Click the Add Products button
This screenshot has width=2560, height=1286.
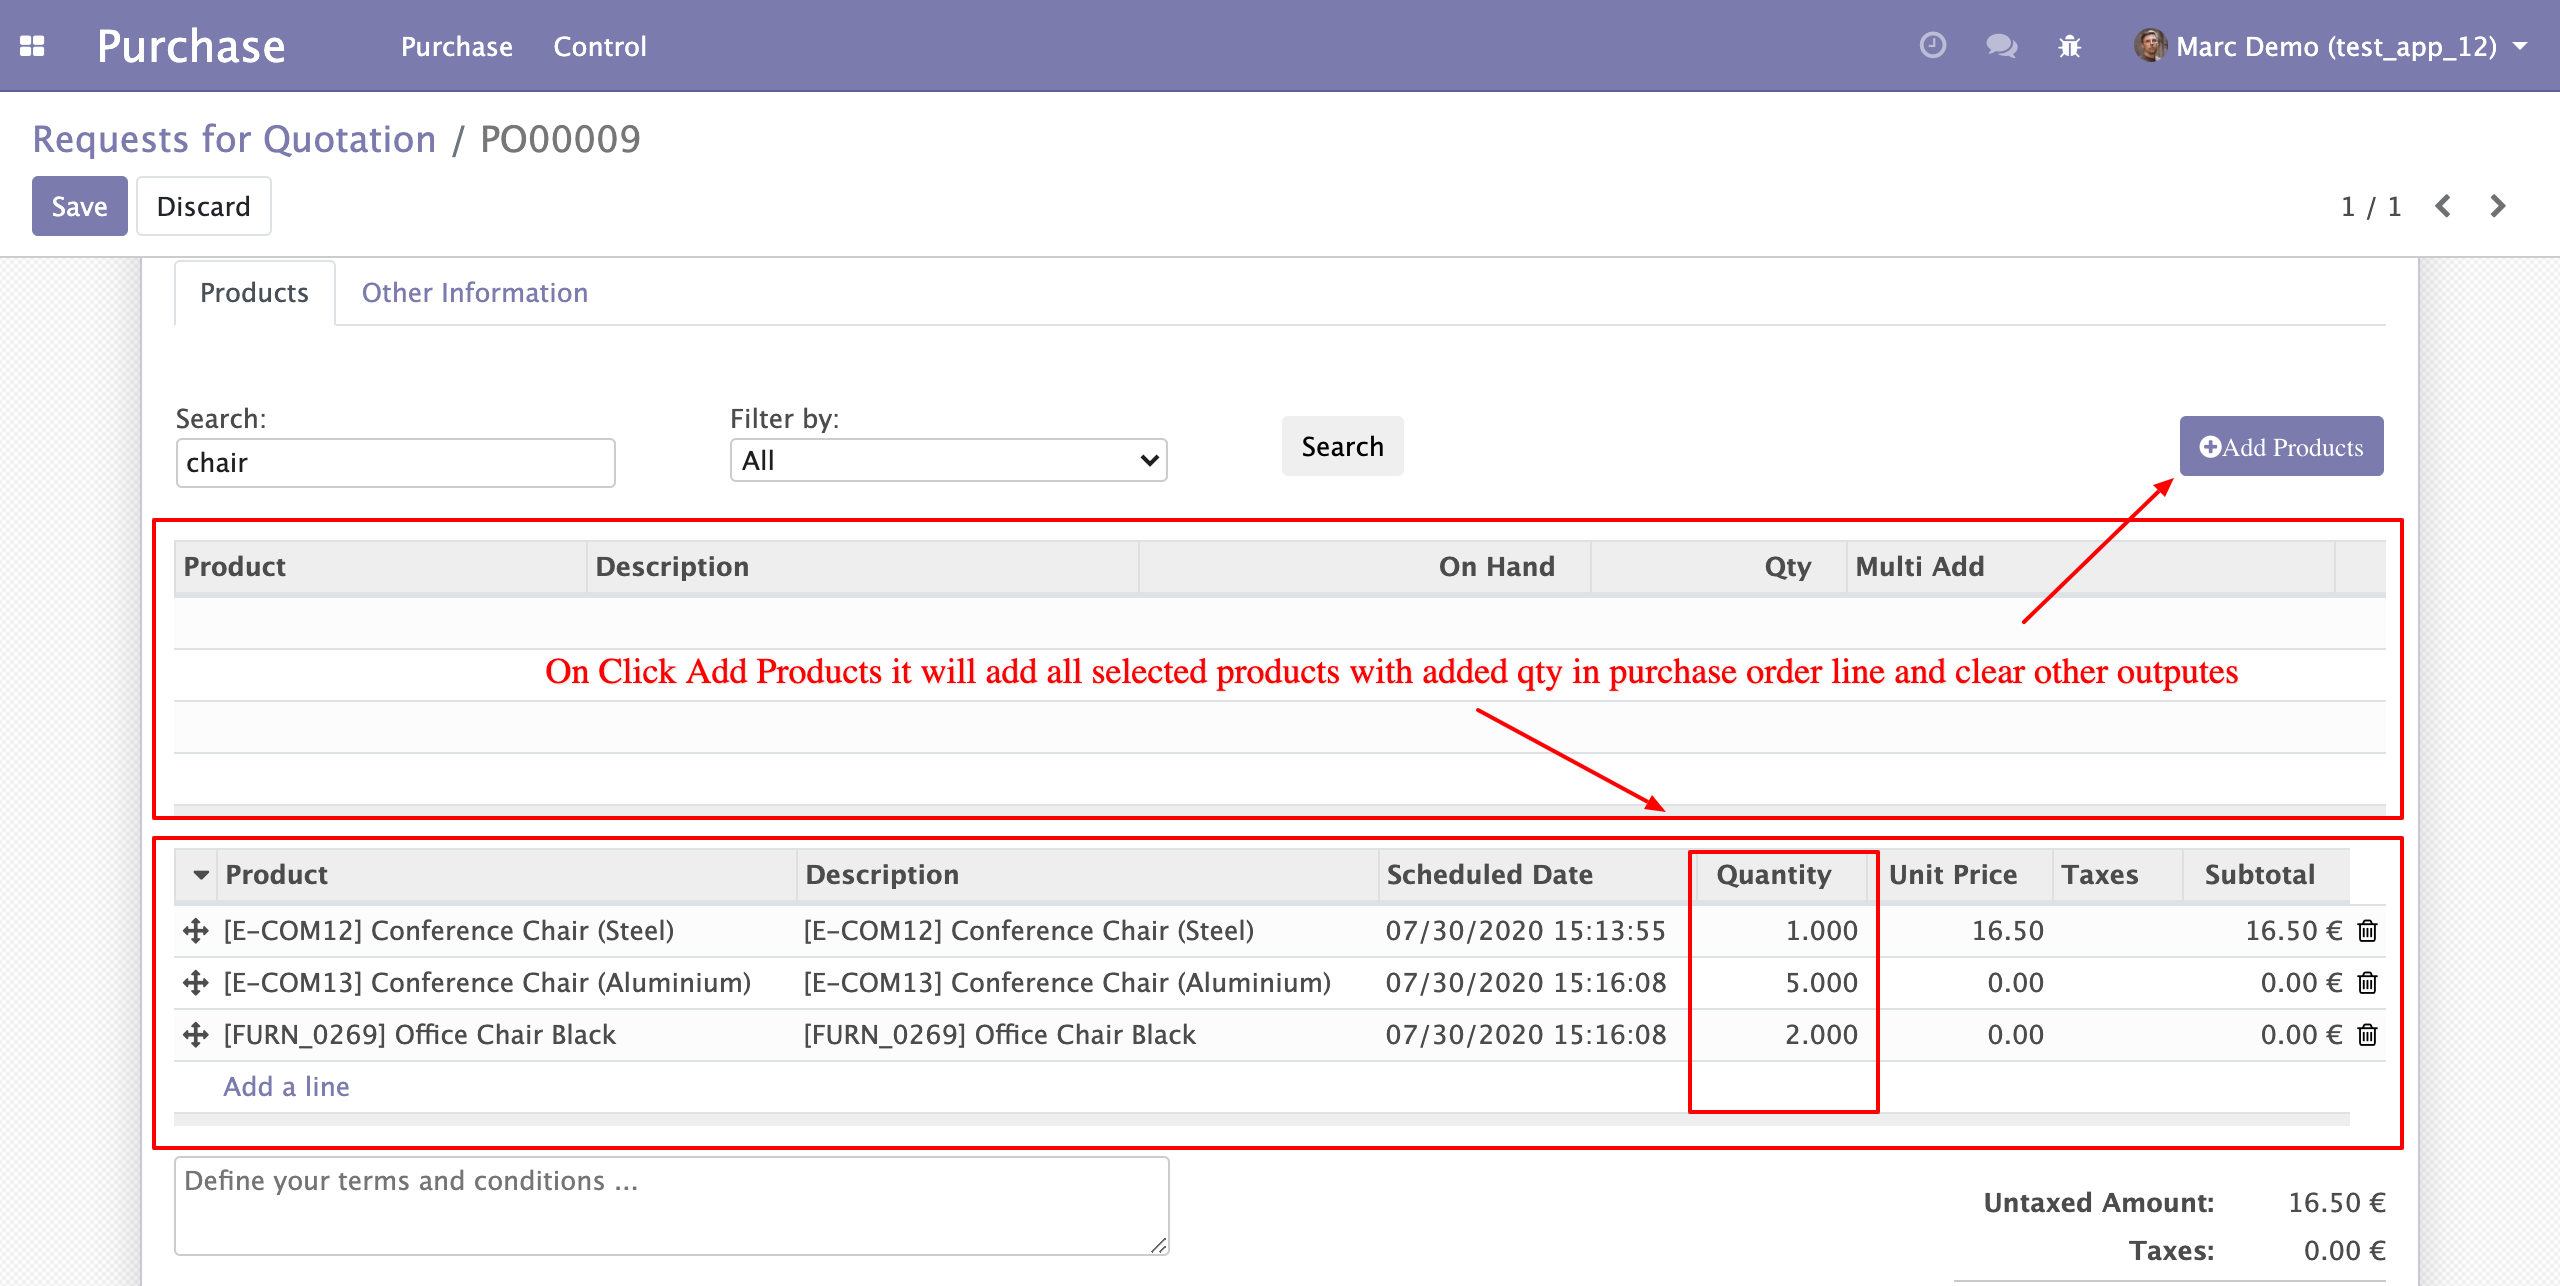pyautogui.click(x=2281, y=447)
